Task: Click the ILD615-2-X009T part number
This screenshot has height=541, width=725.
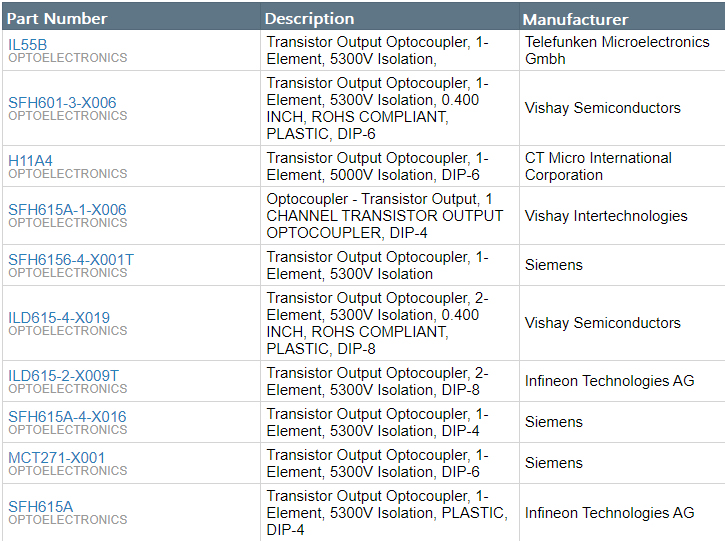Action: pos(63,375)
